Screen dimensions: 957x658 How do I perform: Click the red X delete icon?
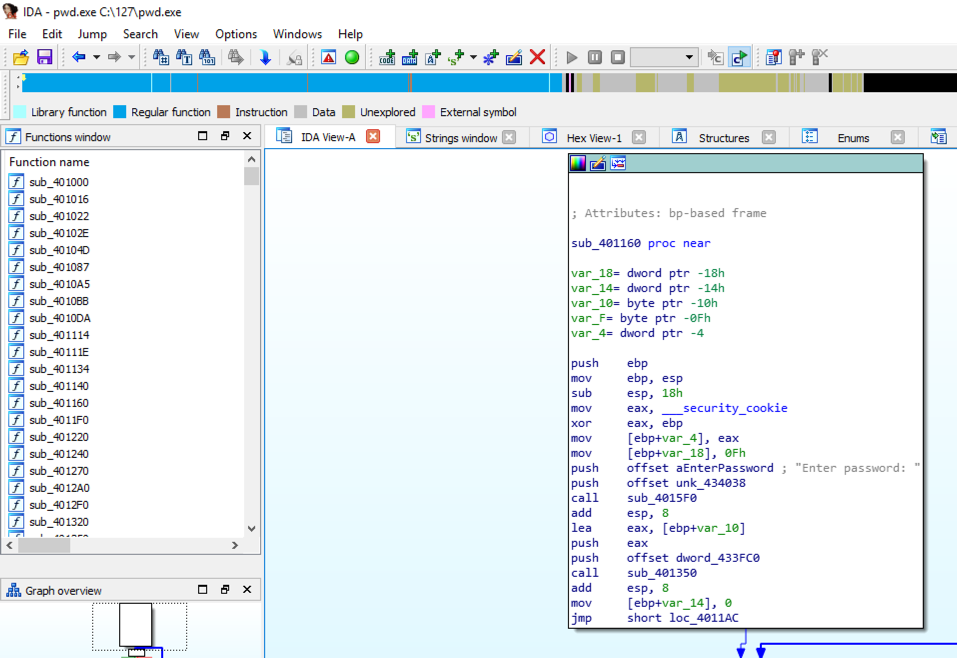click(x=537, y=57)
